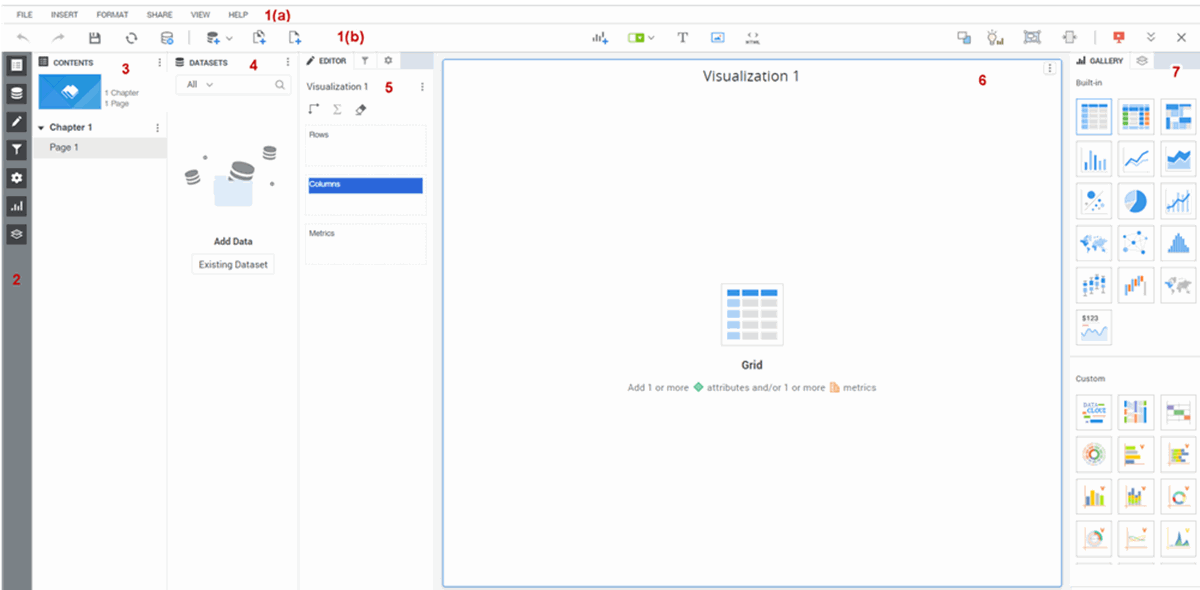Insert an Image using the toolbar icon
This screenshot has height=590, width=1200.
(717, 37)
